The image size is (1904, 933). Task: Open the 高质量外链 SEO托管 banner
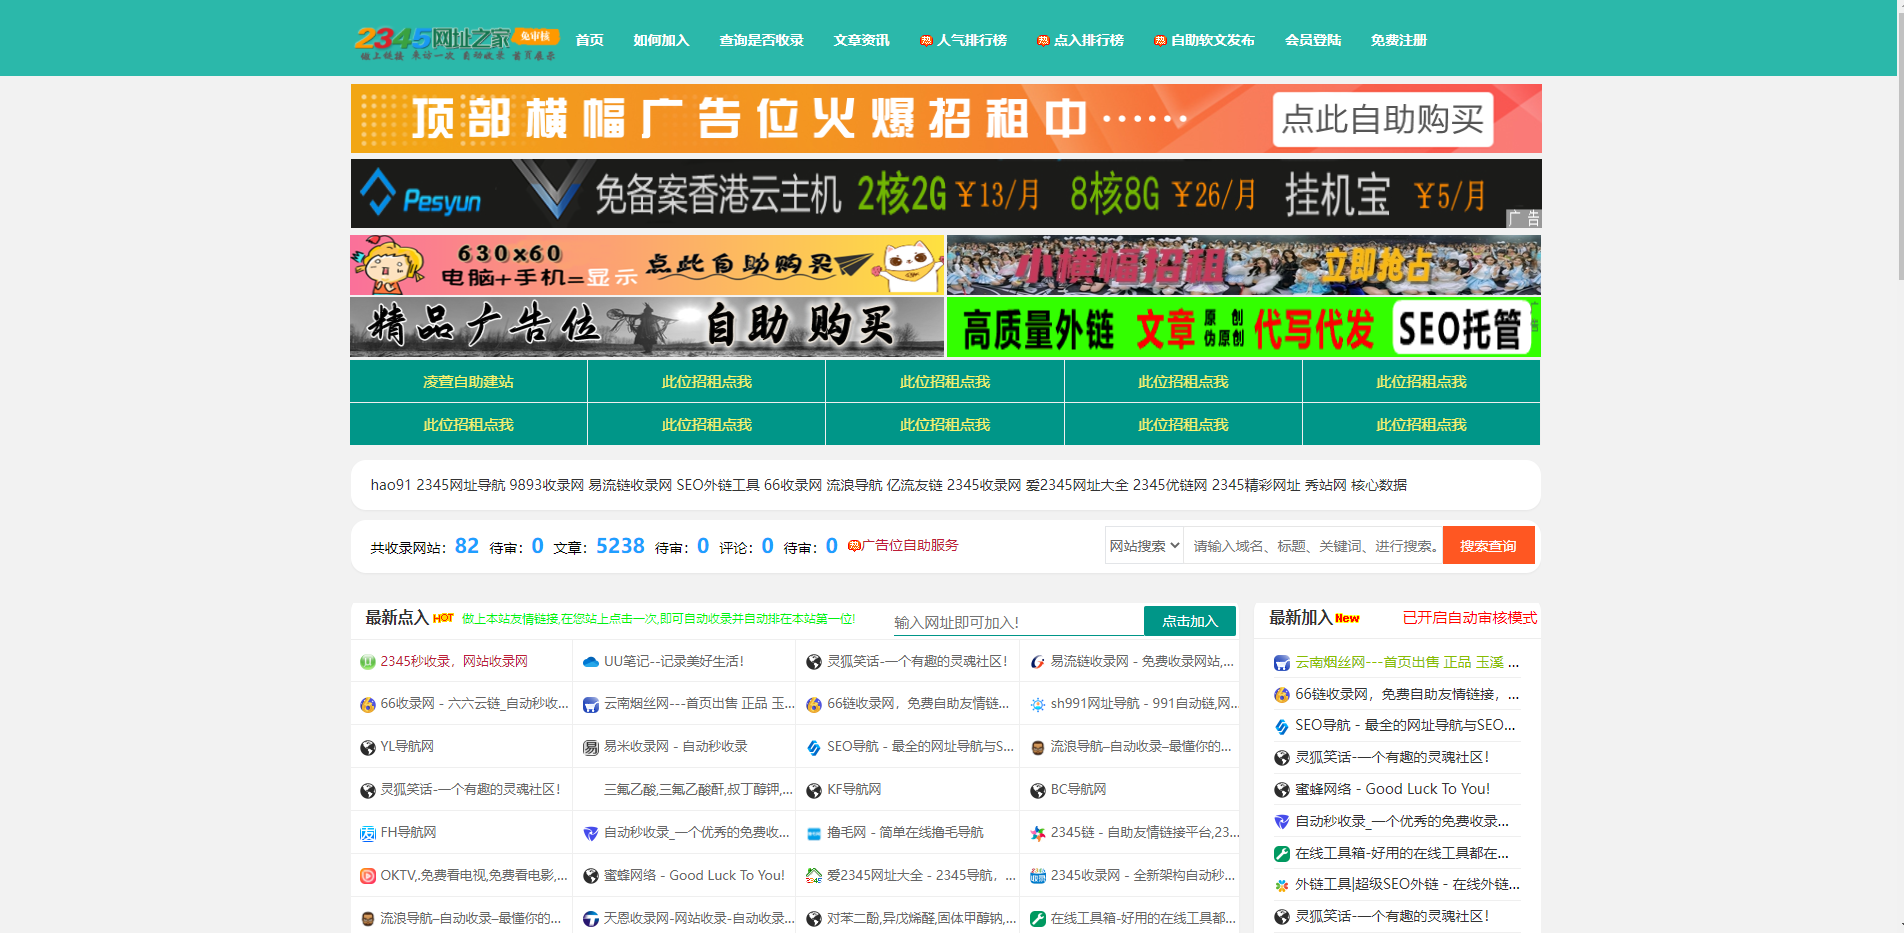tap(1244, 327)
